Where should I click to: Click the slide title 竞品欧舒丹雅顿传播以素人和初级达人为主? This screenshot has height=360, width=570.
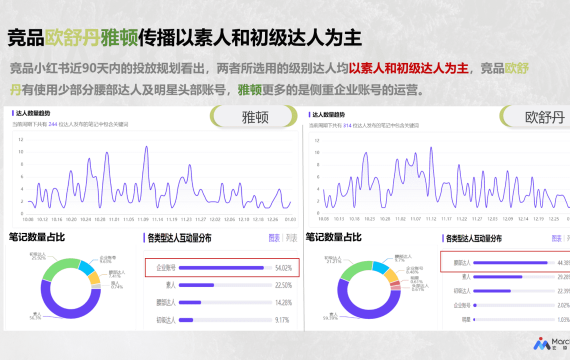(185, 37)
